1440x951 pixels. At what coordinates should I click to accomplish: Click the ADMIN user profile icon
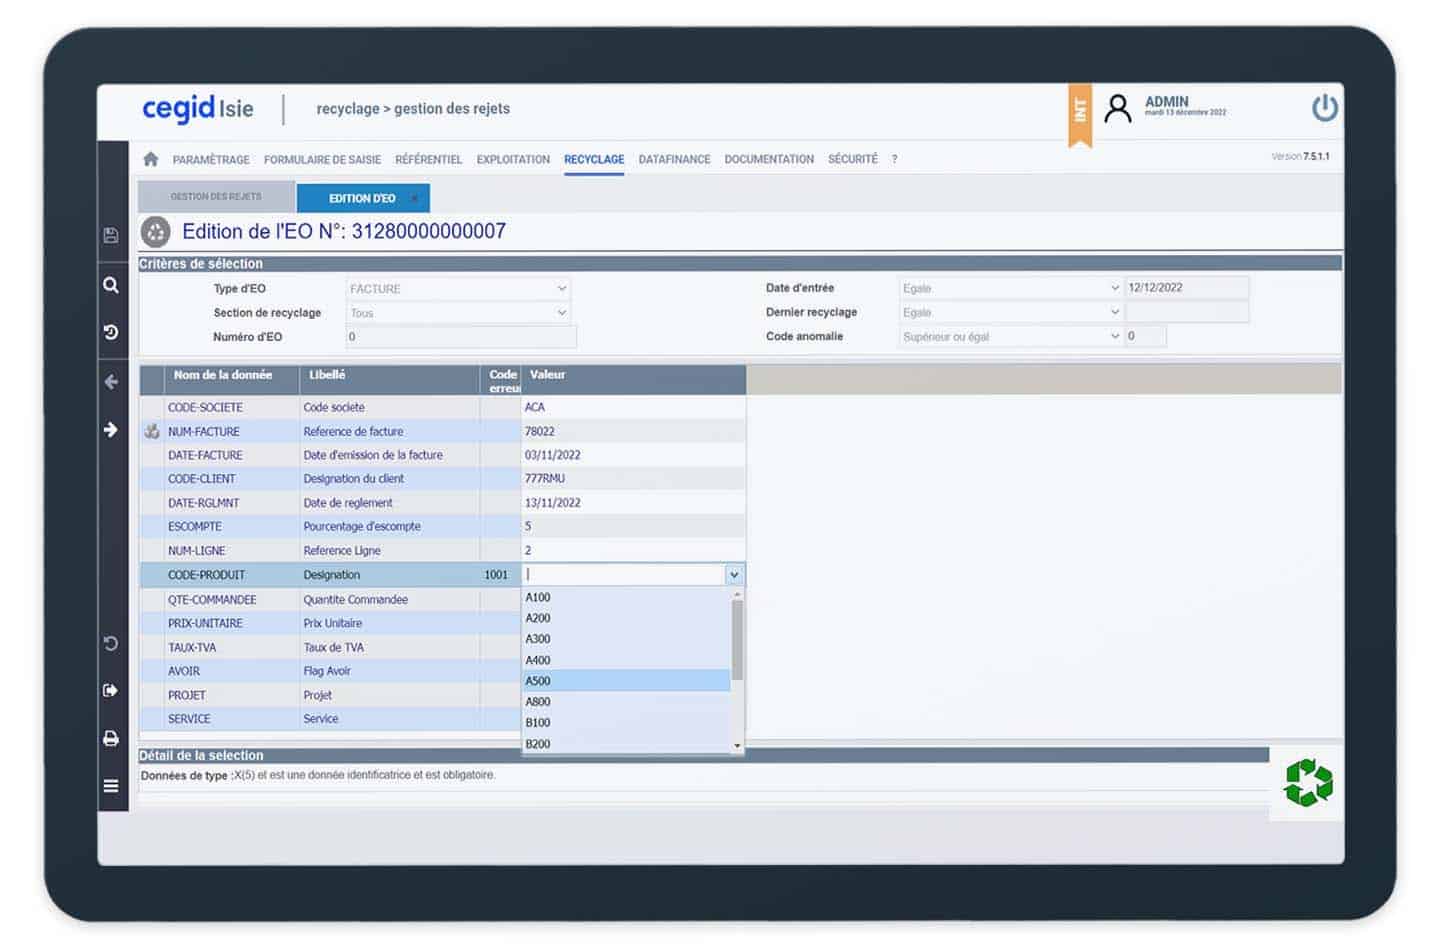pyautogui.click(x=1117, y=108)
